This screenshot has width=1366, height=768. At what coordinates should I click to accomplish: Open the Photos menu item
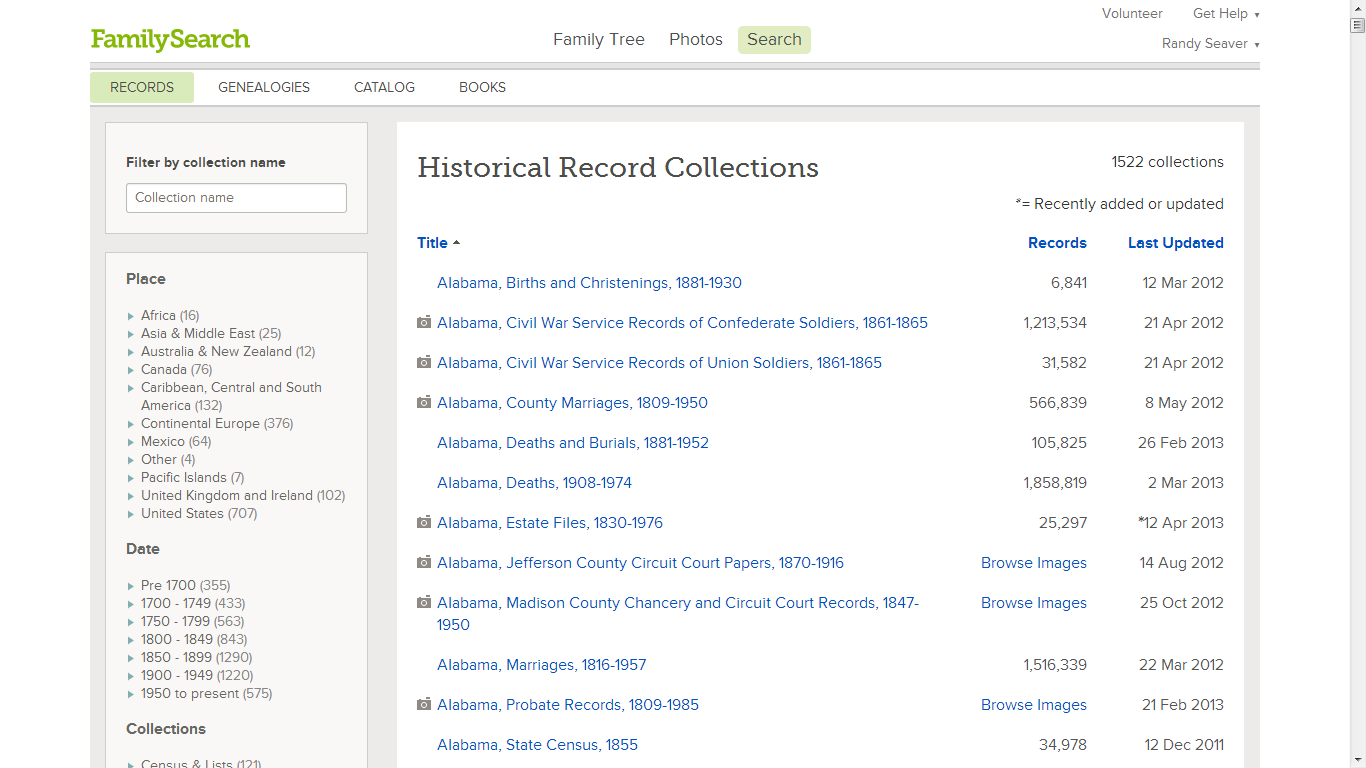695,39
